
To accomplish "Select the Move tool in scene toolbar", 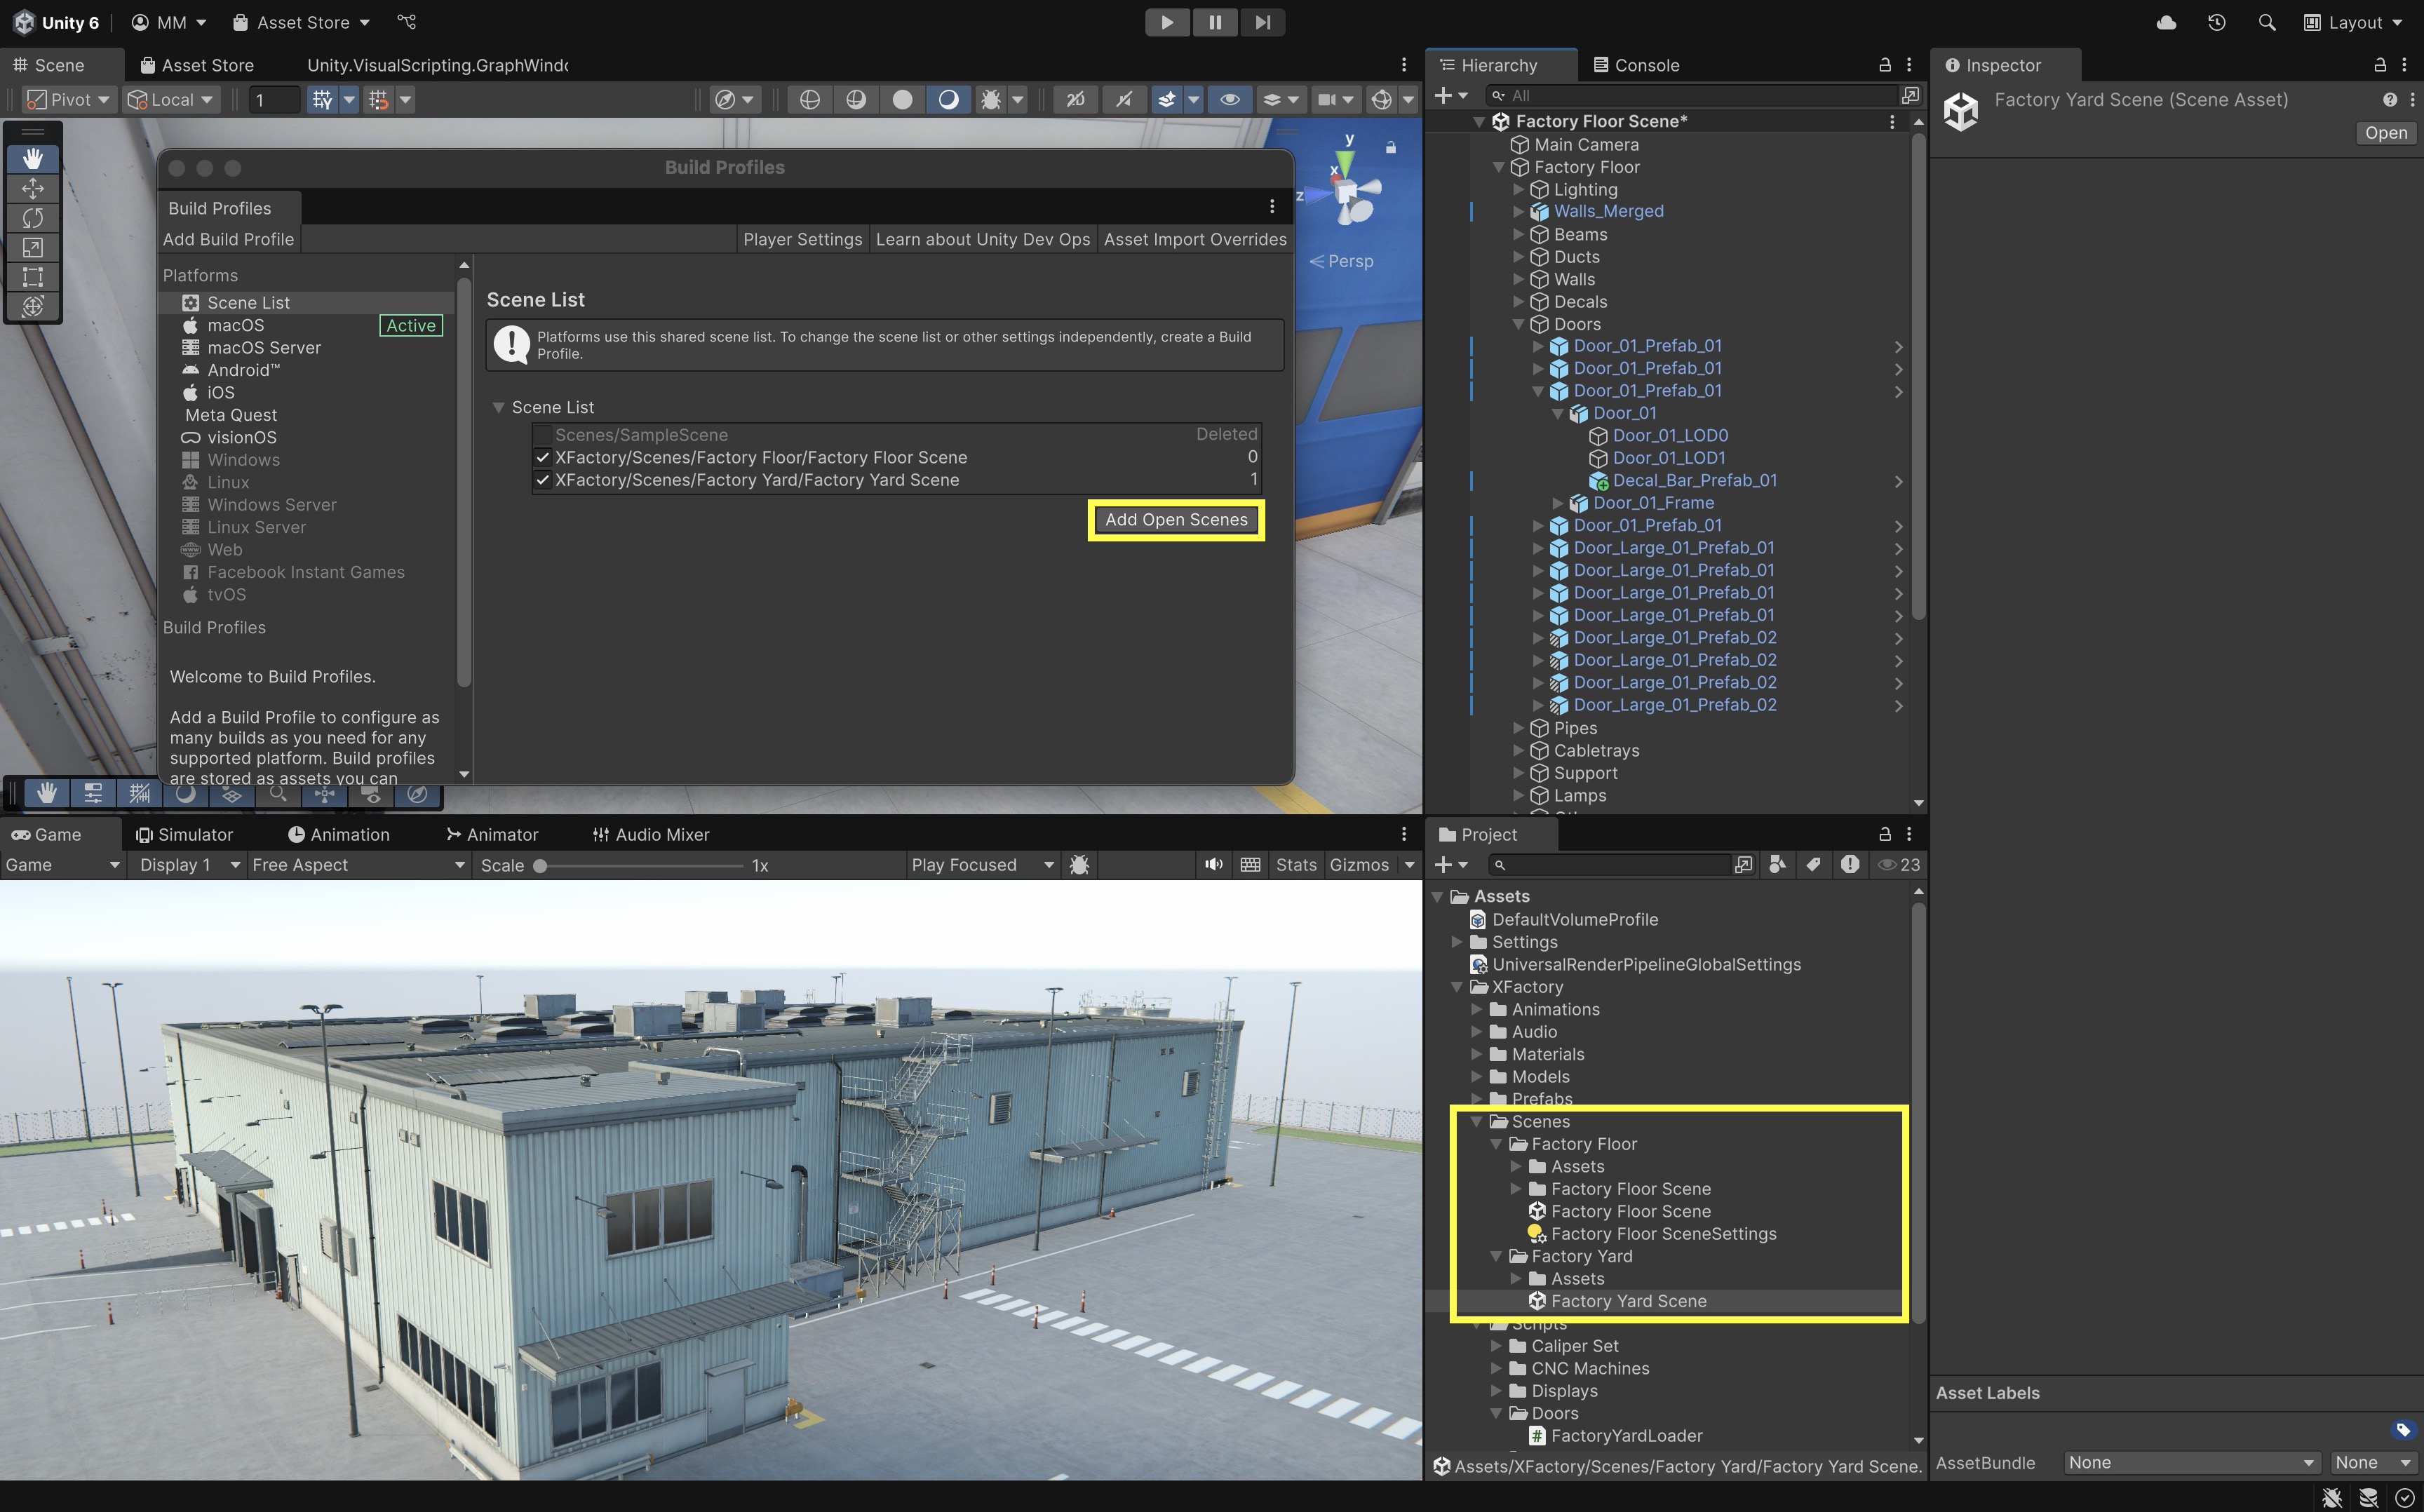I will point(33,188).
